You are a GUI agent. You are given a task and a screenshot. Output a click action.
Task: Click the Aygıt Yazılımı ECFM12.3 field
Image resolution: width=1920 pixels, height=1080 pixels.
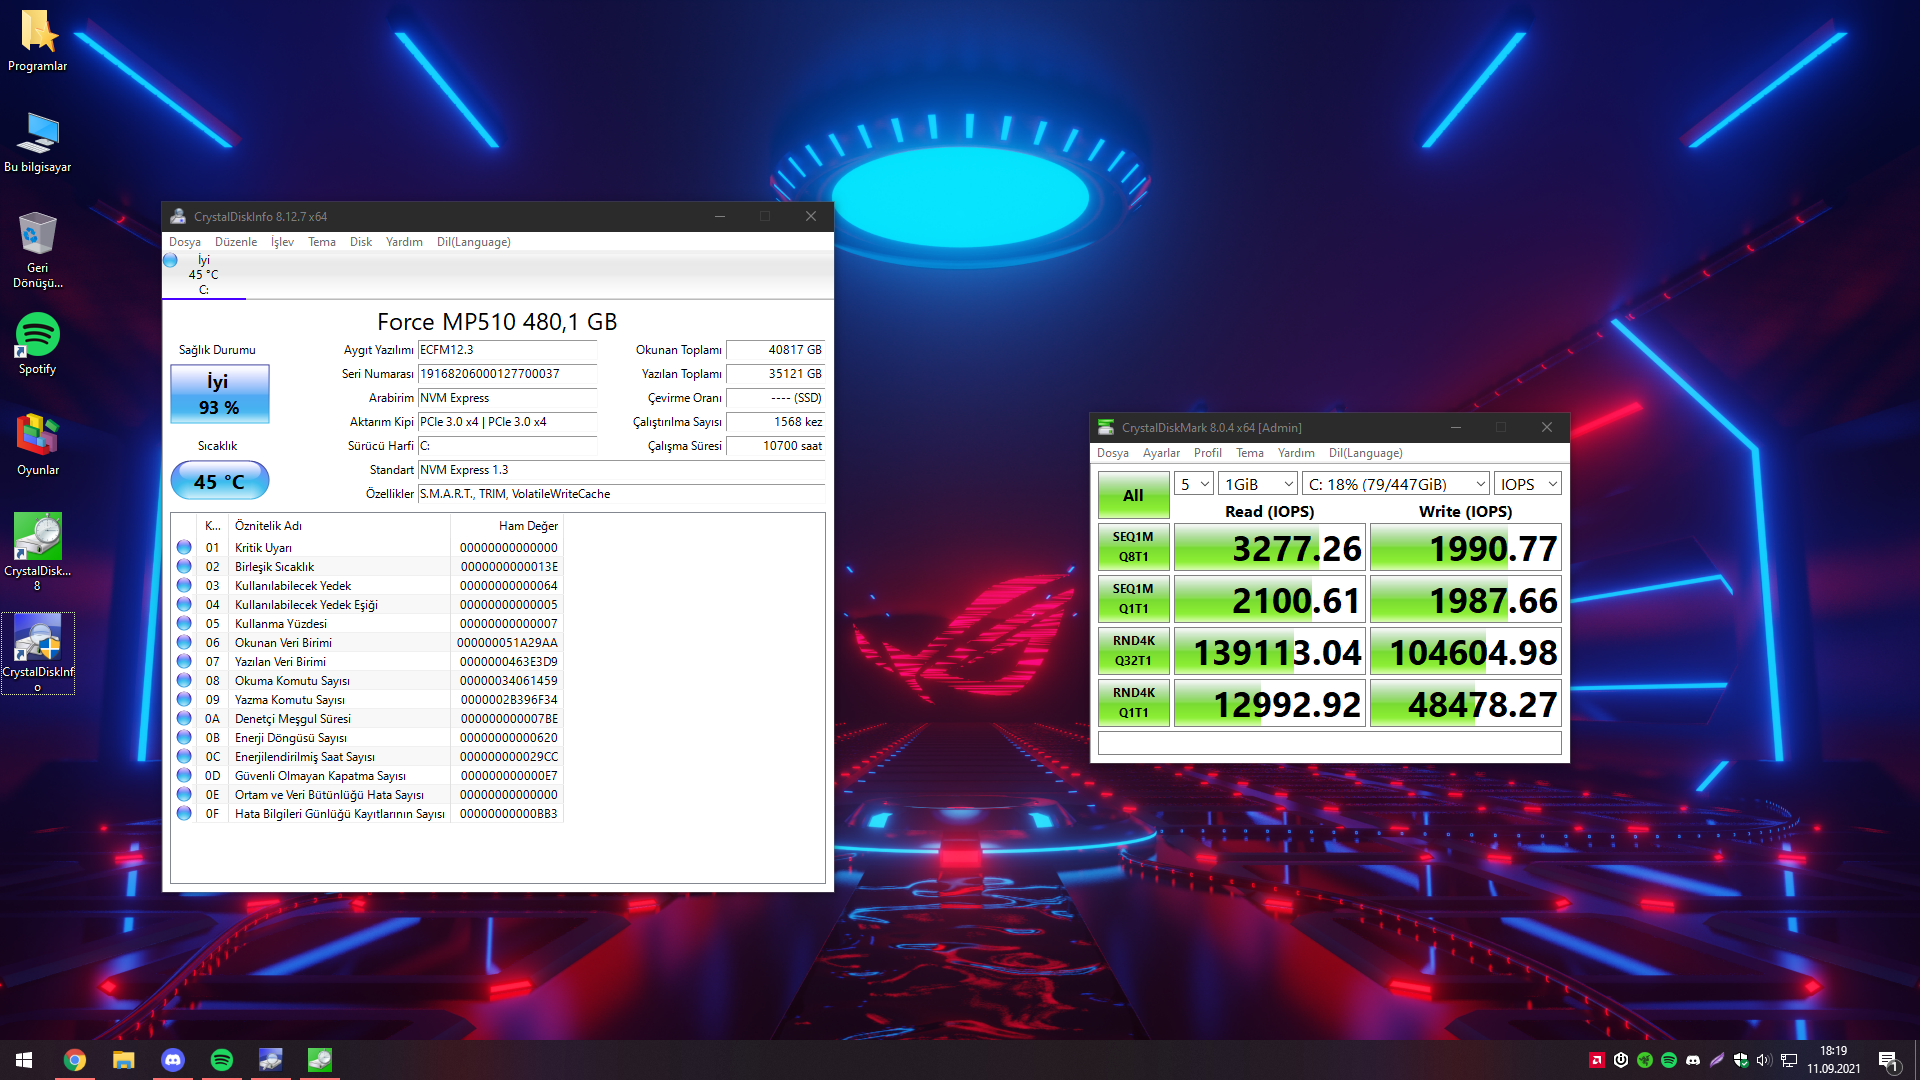point(507,350)
